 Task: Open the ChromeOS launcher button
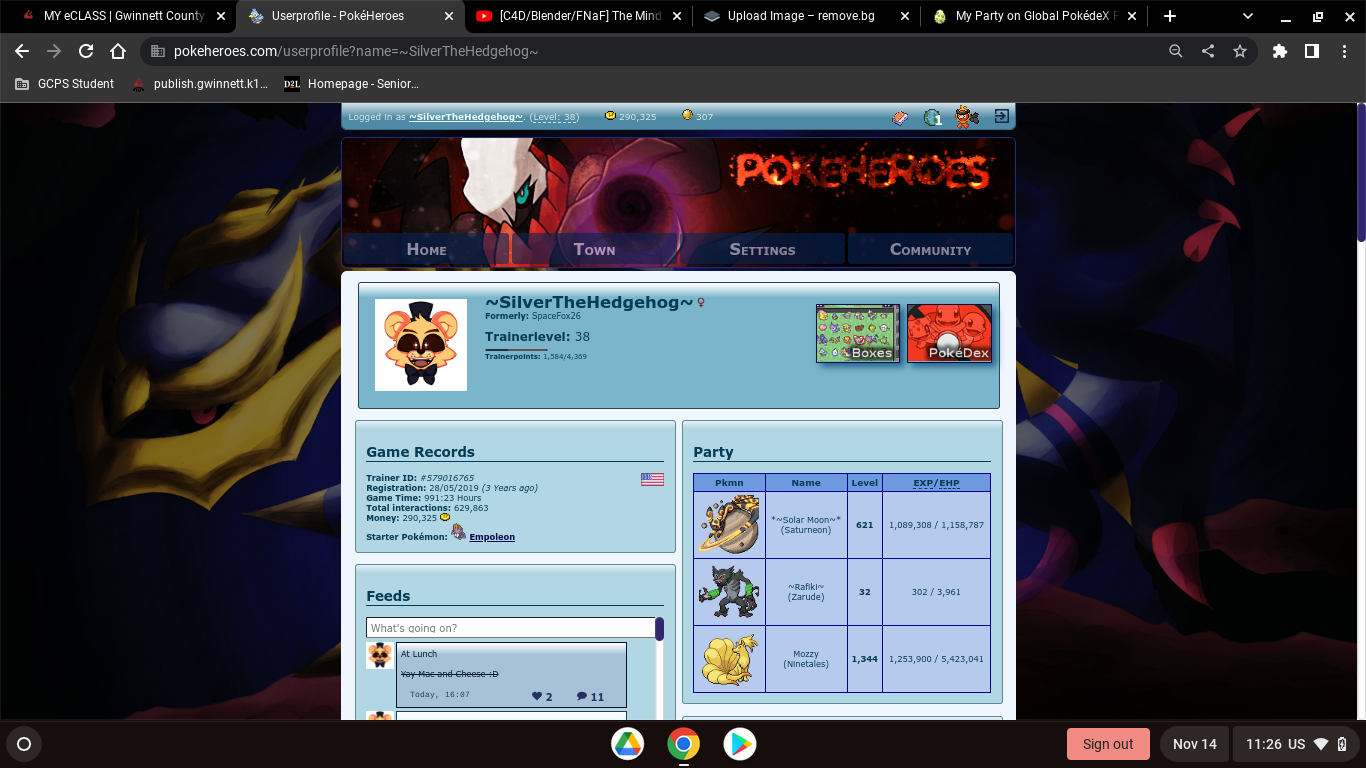pos(24,744)
